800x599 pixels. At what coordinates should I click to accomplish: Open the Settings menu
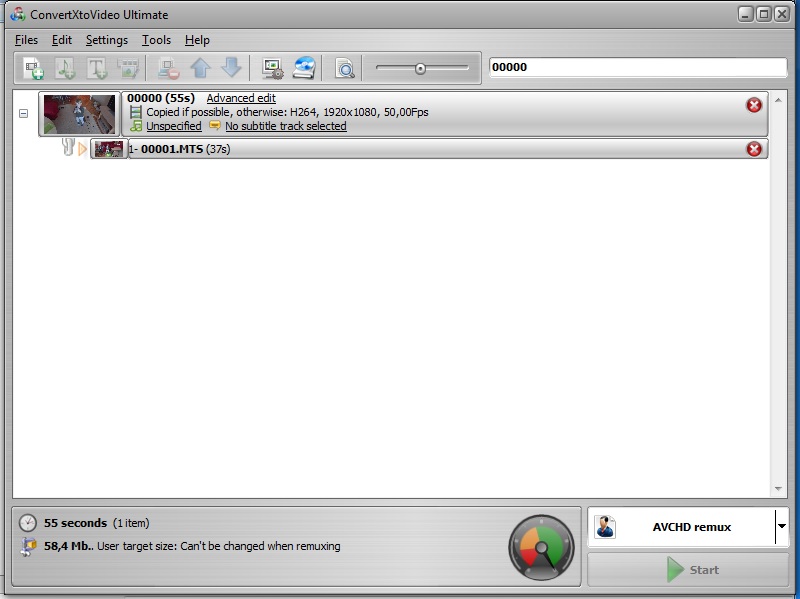tap(107, 40)
